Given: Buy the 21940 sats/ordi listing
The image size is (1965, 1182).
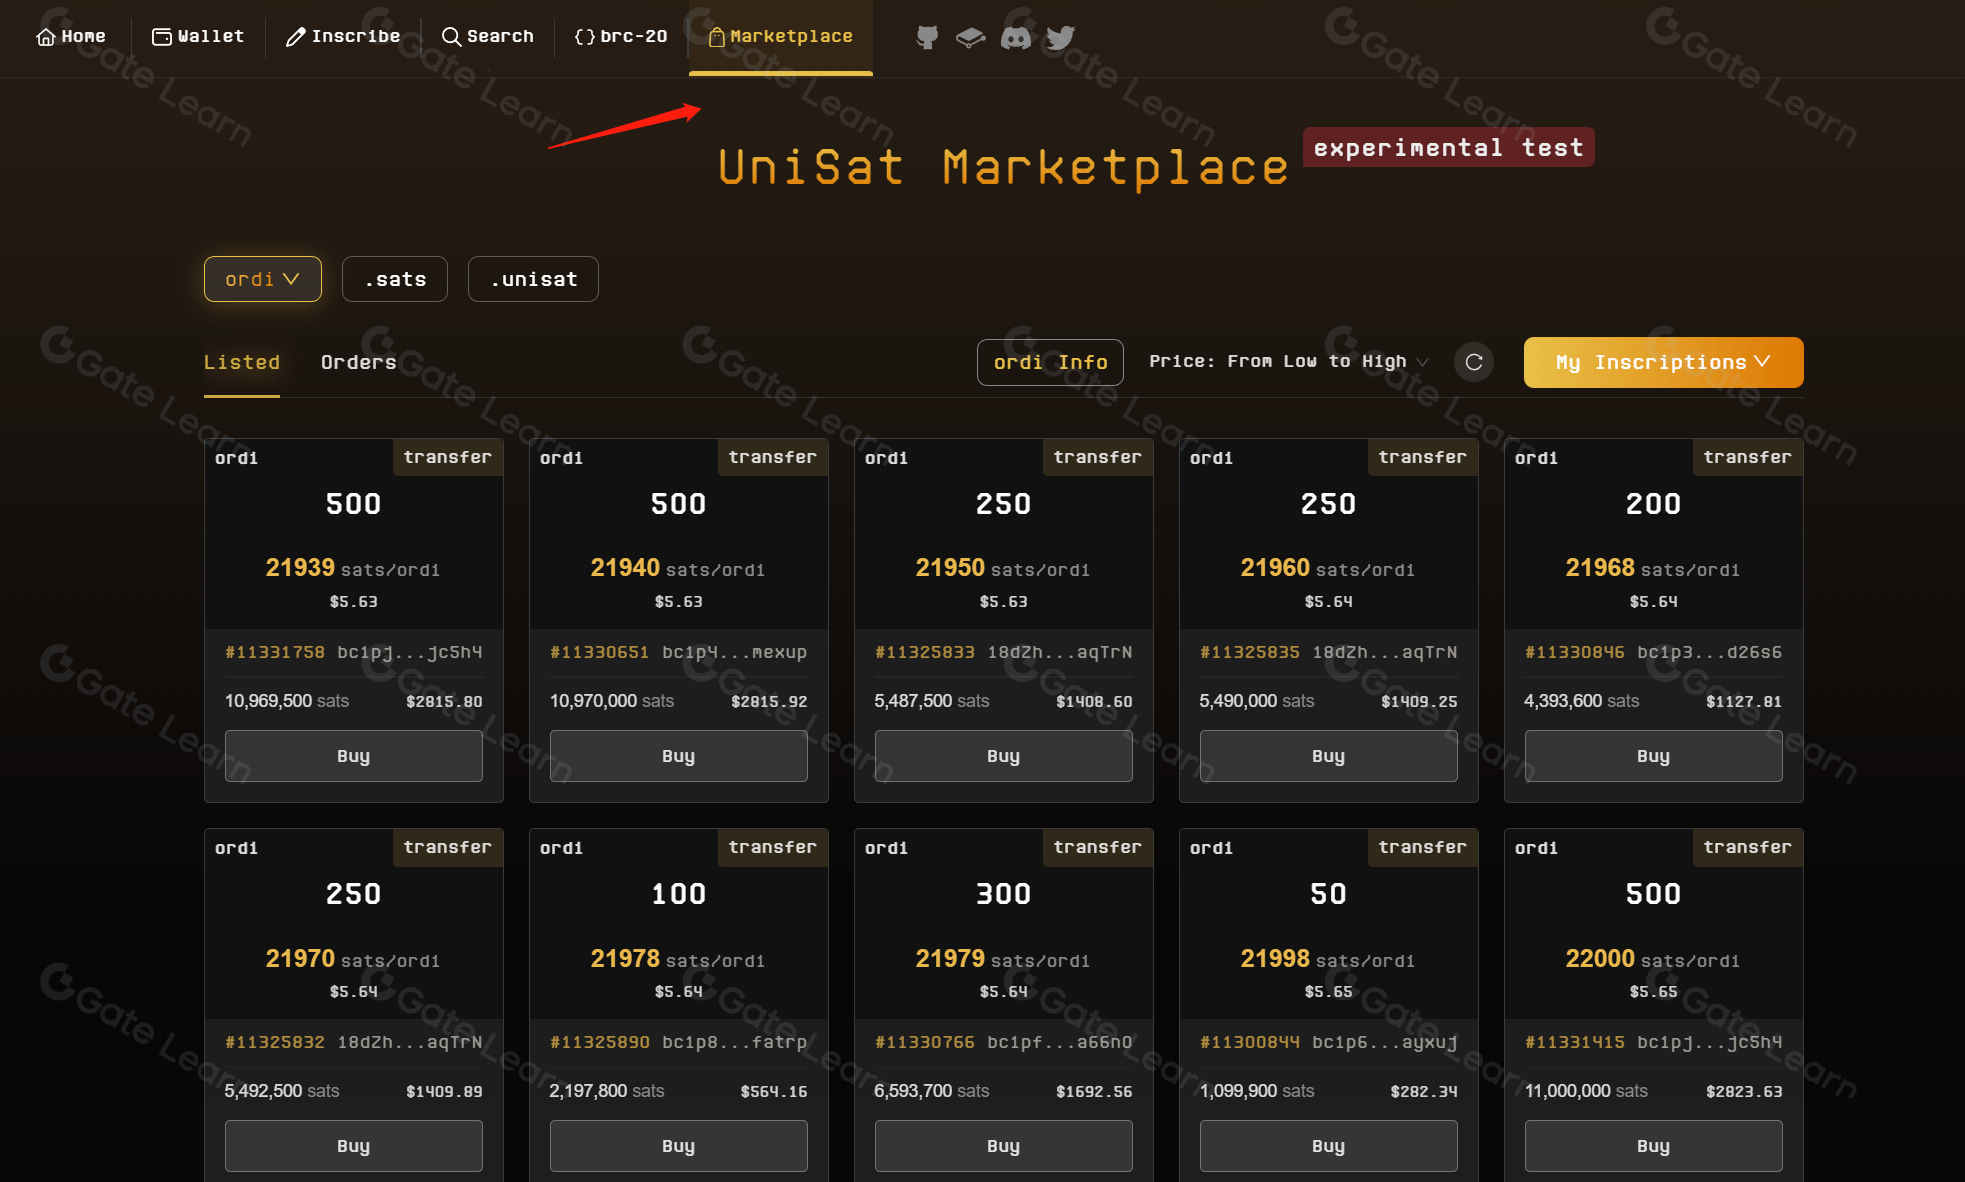Looking at the screenshot, I should [679, 756].
